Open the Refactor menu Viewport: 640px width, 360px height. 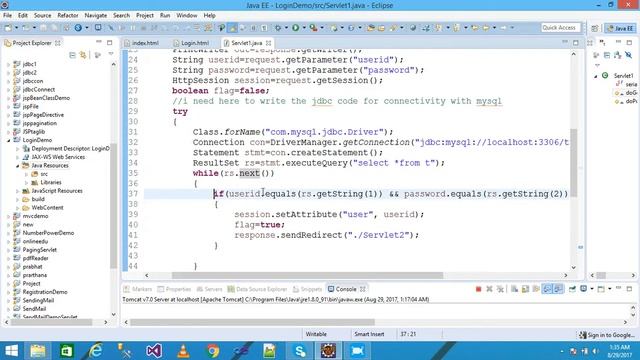(x=68, y=16)
